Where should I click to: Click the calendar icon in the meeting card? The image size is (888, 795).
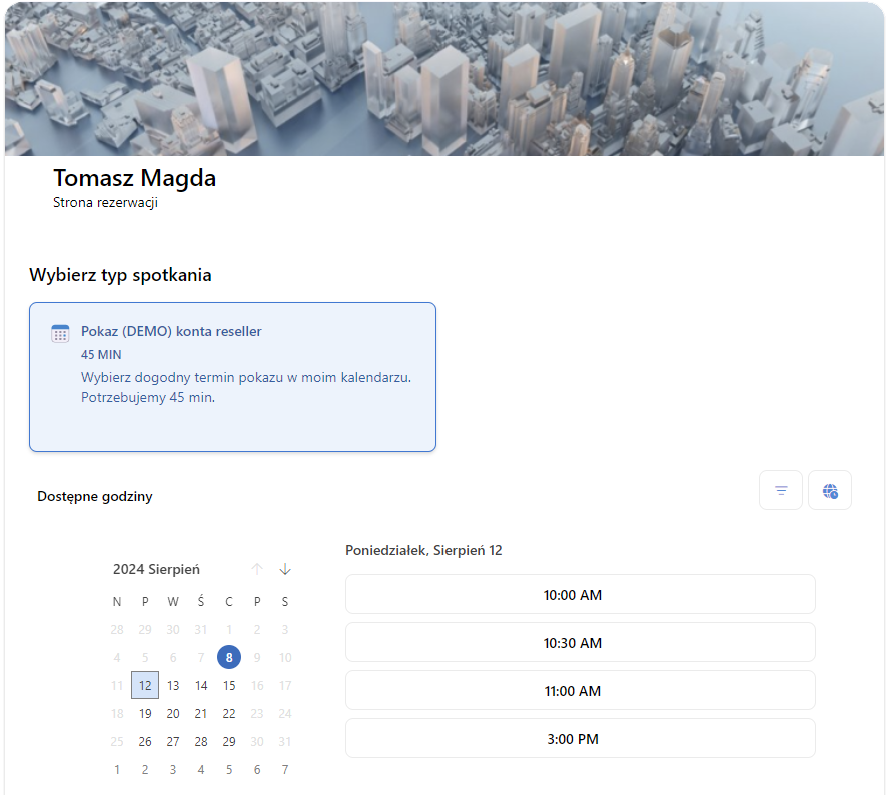60,334
